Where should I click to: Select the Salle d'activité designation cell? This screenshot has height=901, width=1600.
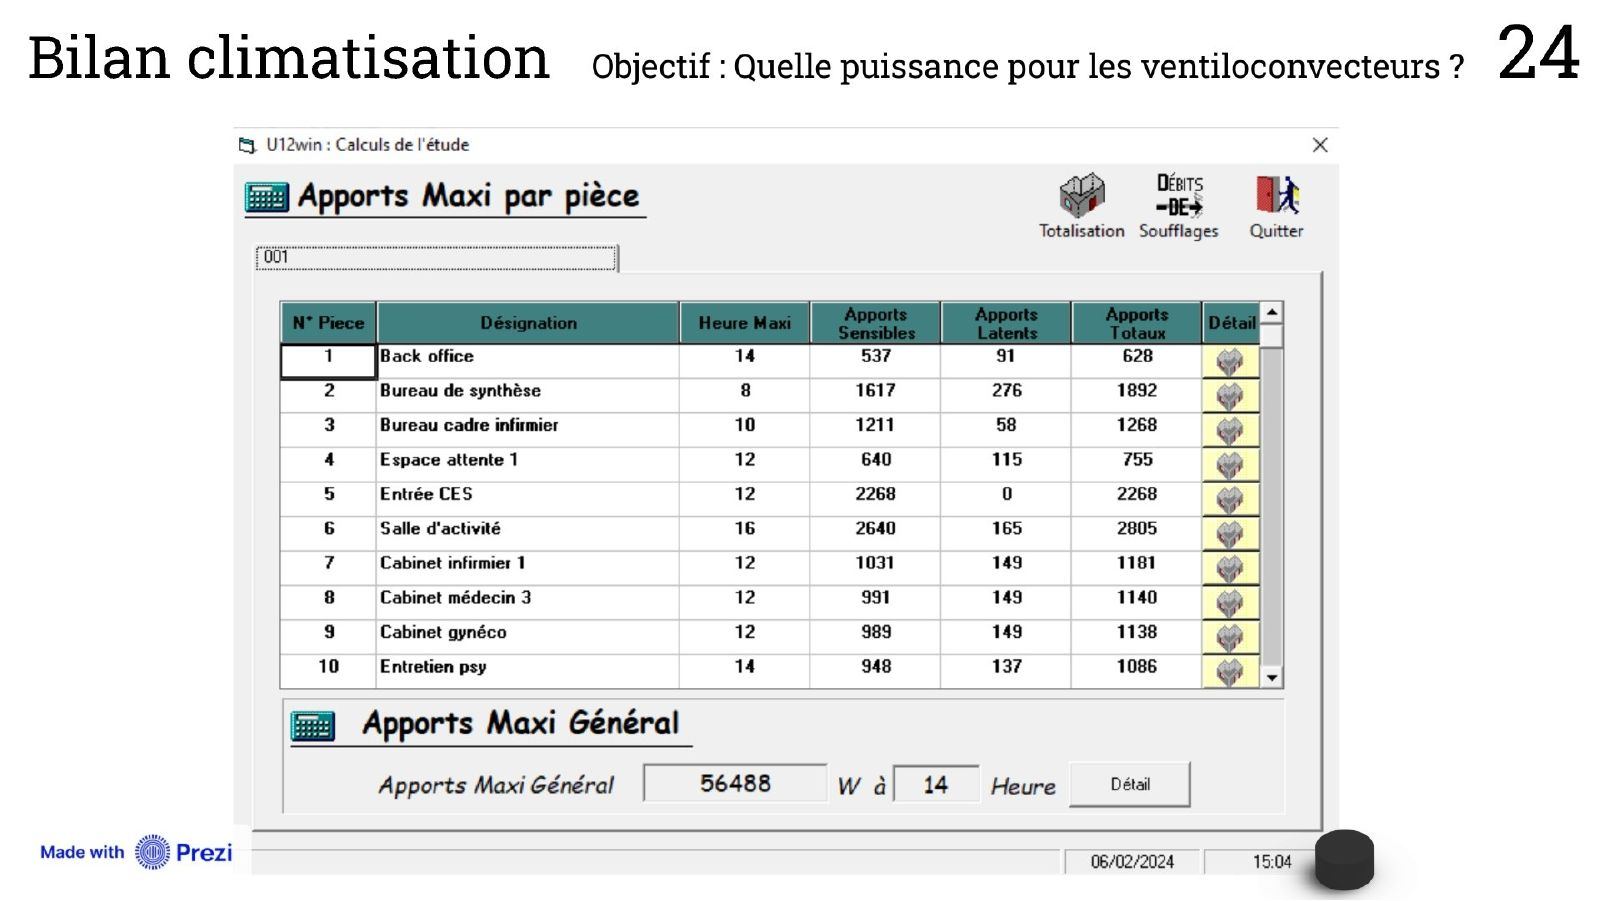[x=528, y=534]
